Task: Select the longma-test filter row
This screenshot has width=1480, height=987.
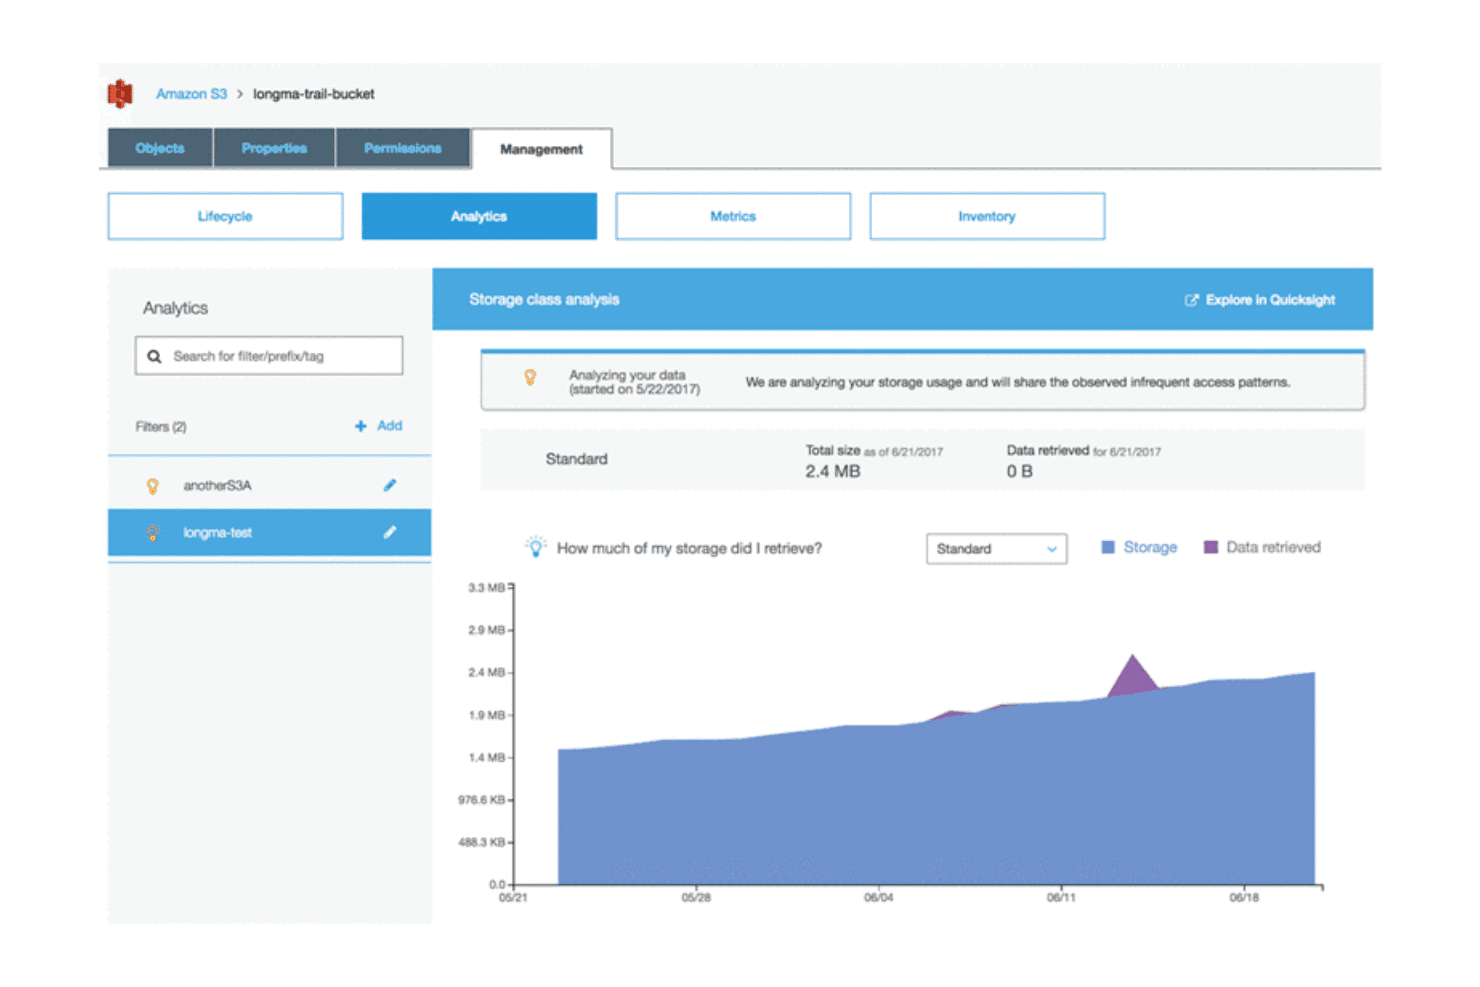Action: click(269, 532)
